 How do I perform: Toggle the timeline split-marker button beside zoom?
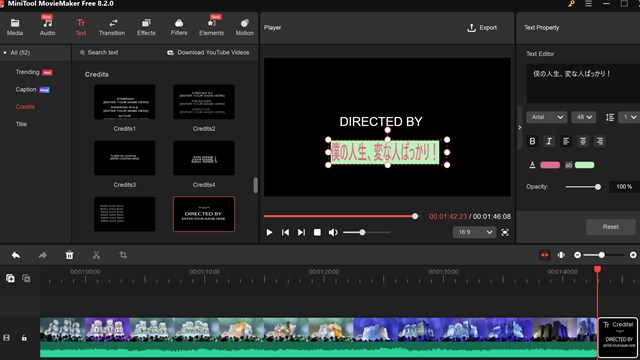562,255
